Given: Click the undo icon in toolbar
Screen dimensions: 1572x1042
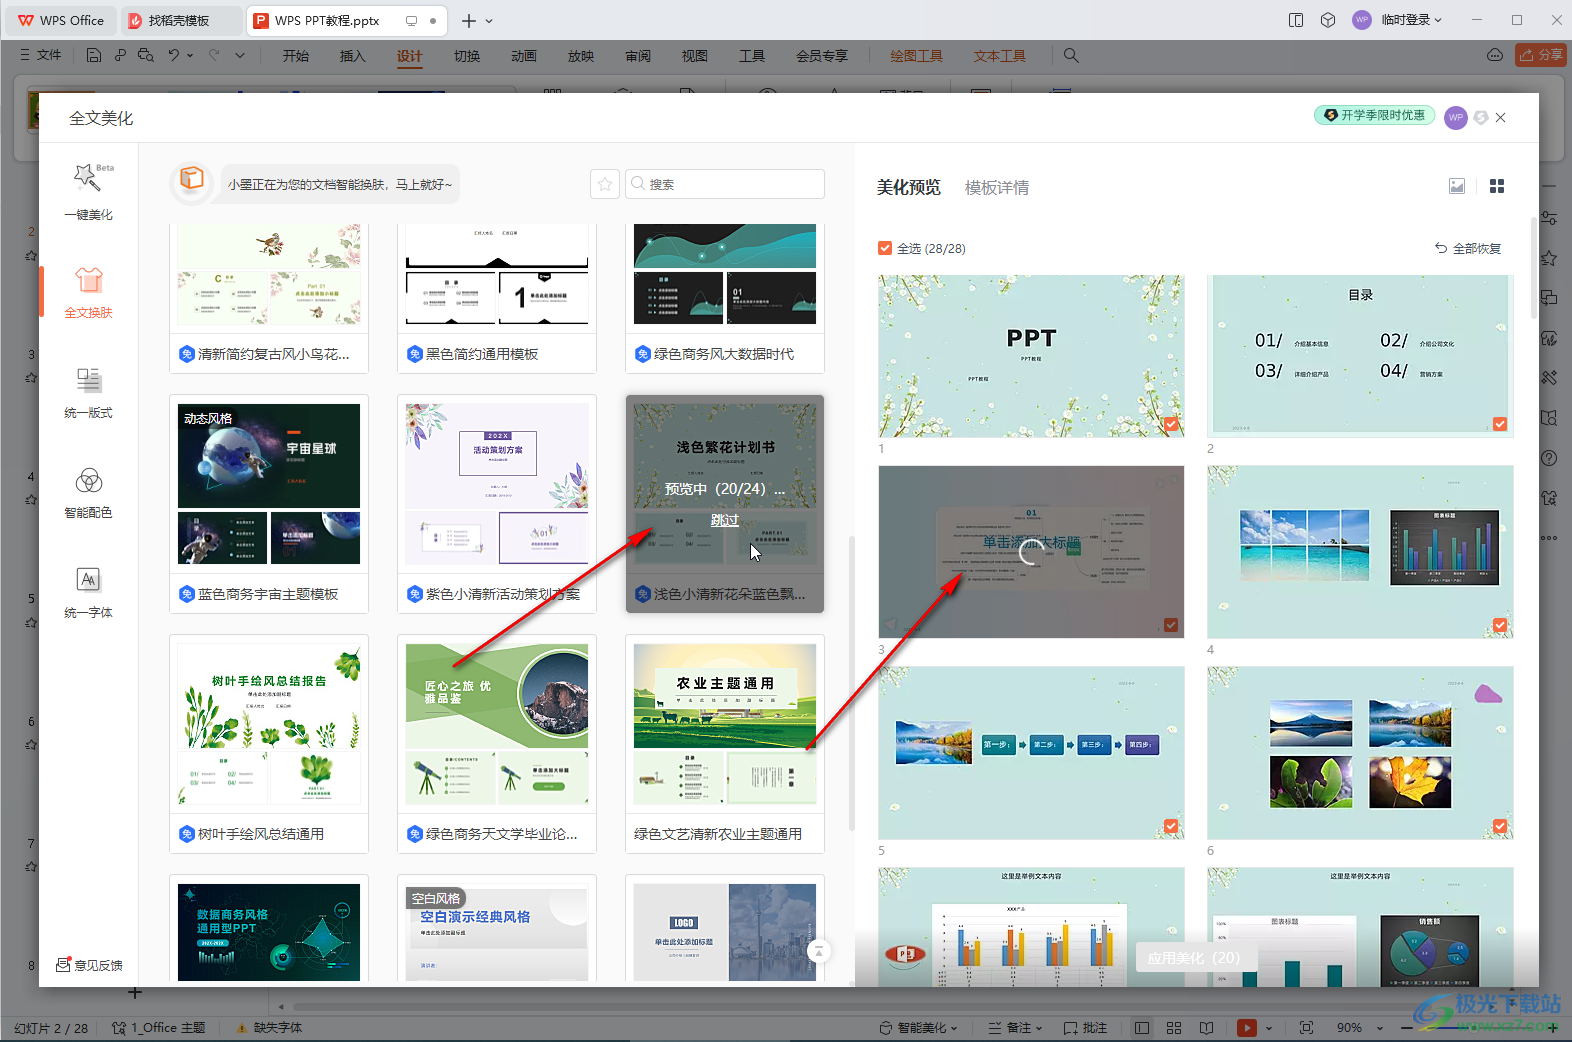Looking at the screenshot, I should pos(174,55).
